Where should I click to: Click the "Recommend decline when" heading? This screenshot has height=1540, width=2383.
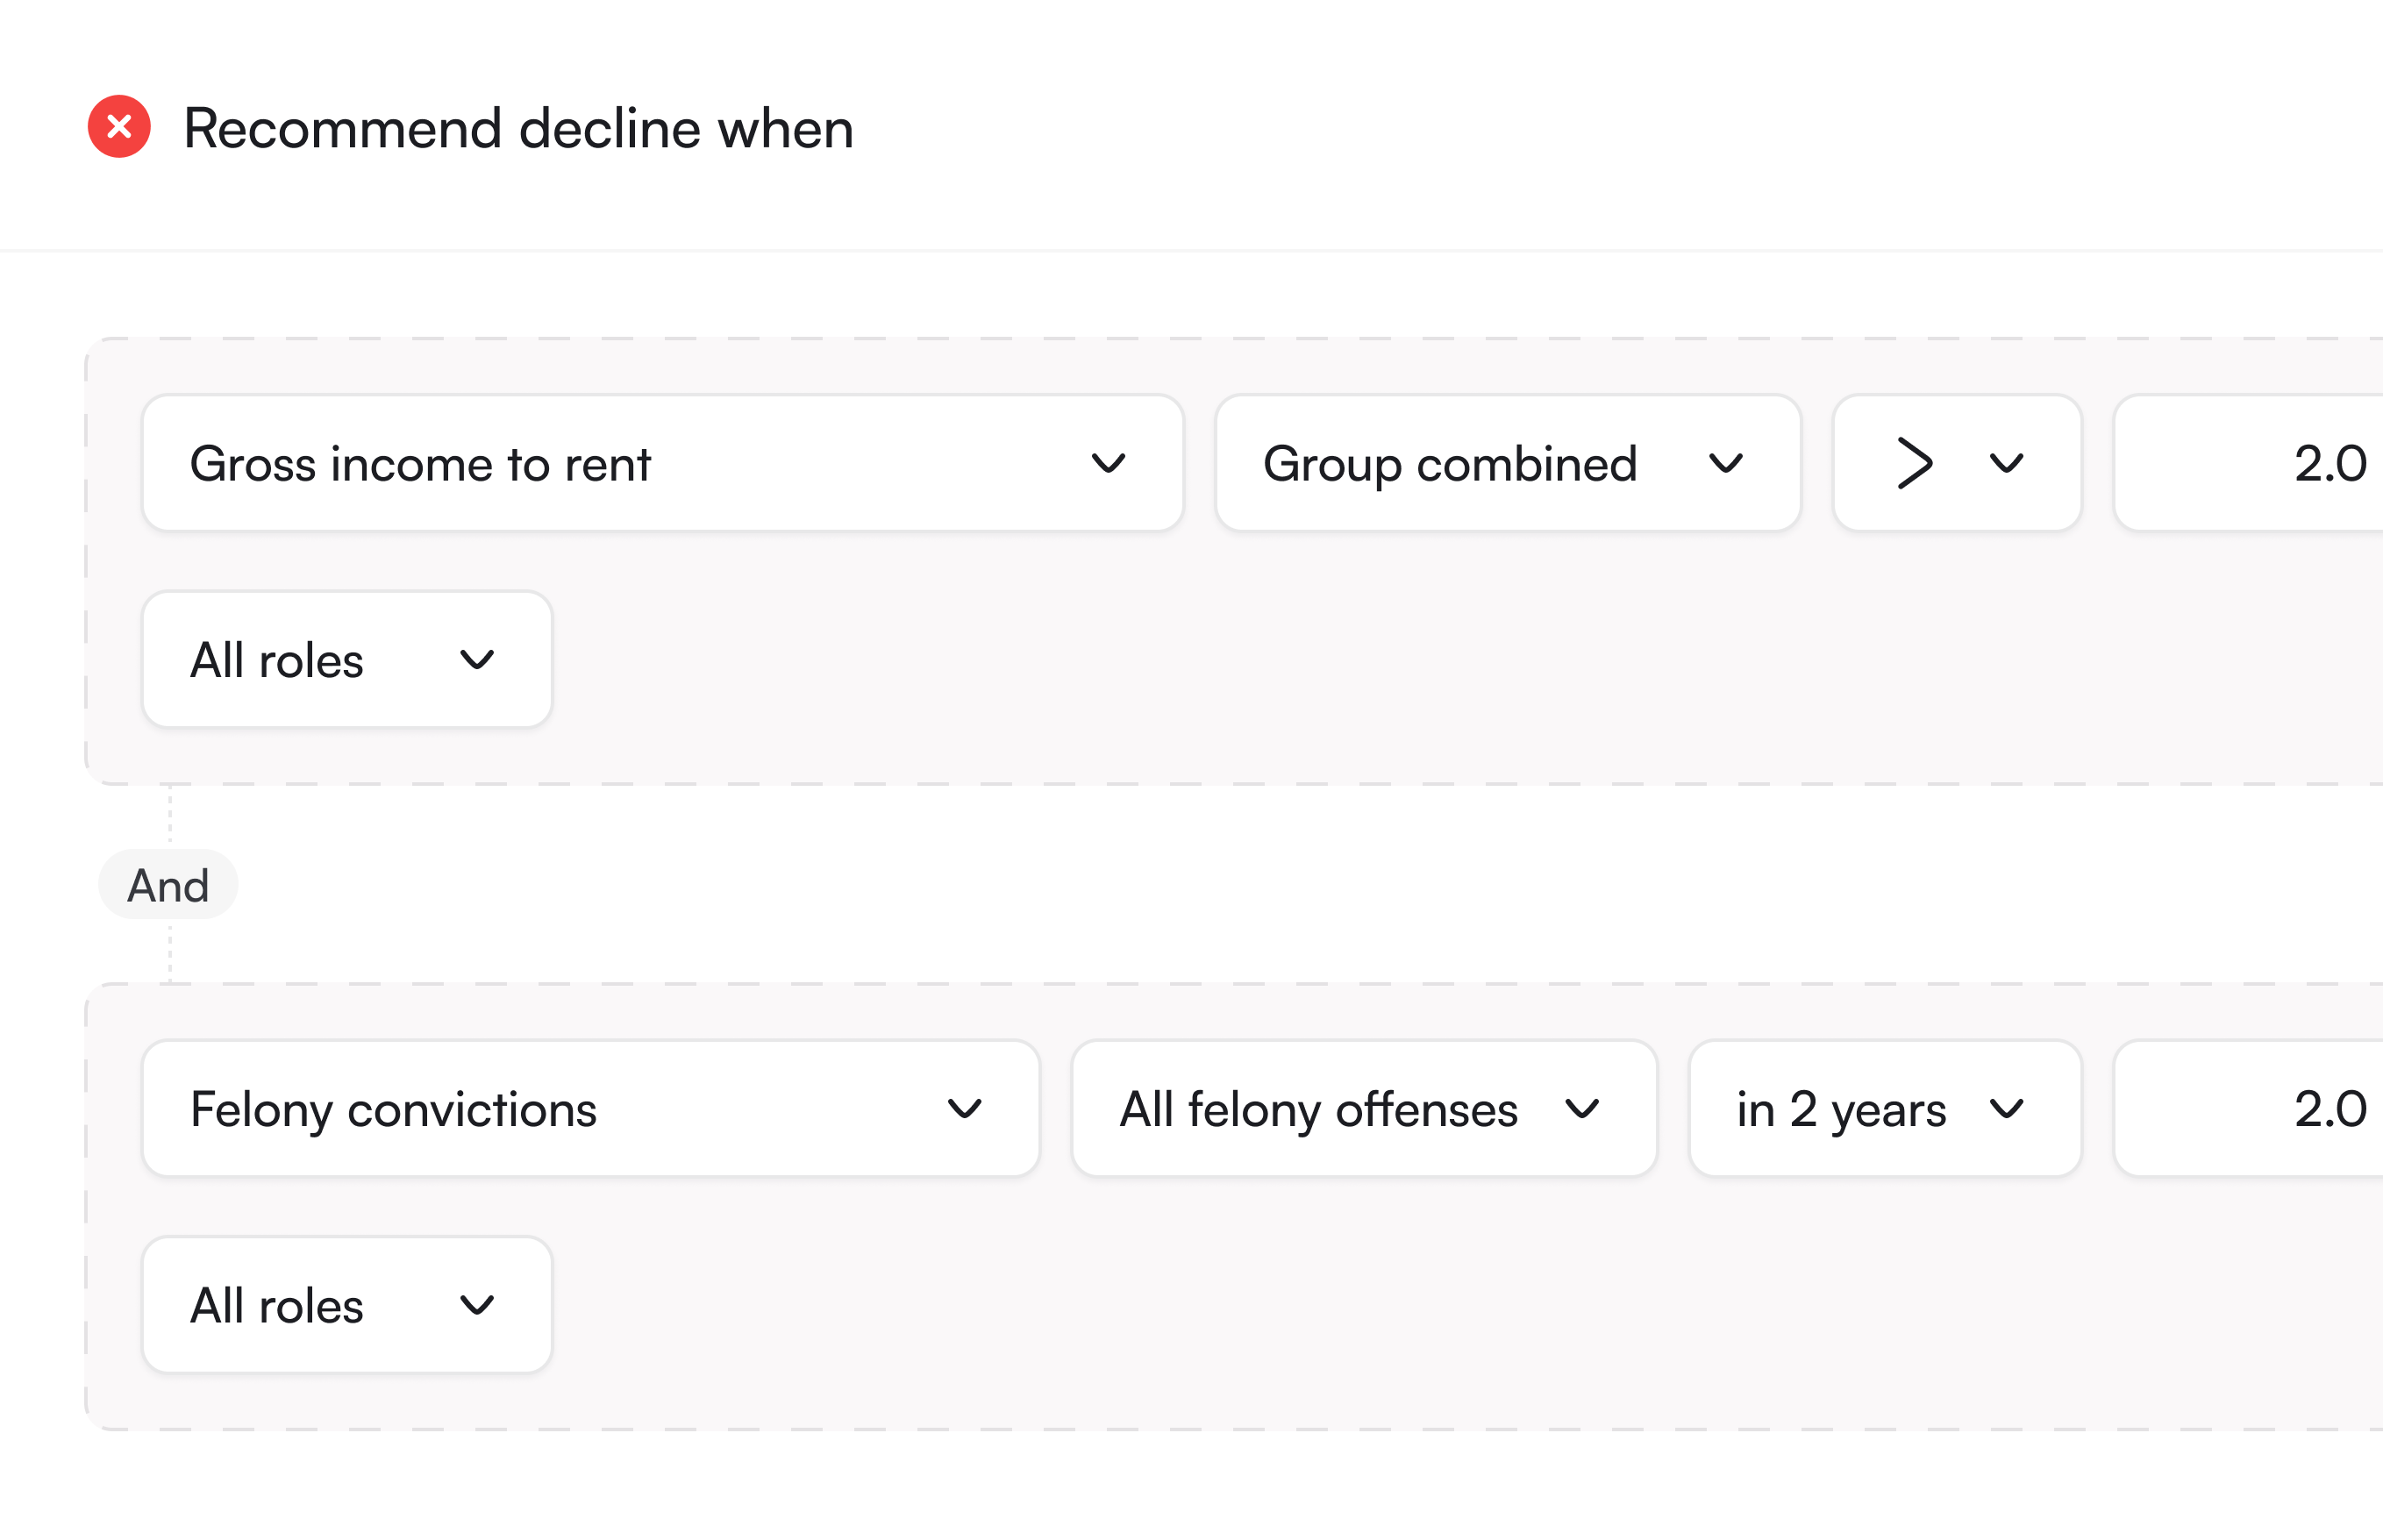click(518, 128)
